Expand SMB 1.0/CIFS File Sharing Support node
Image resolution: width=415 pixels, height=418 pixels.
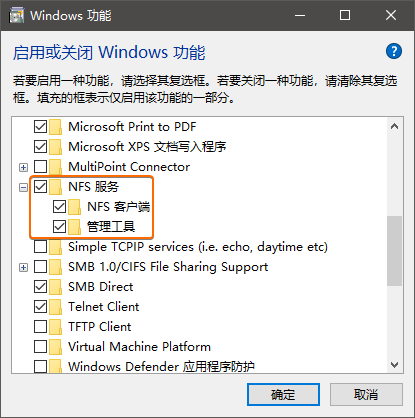[23, 267]
